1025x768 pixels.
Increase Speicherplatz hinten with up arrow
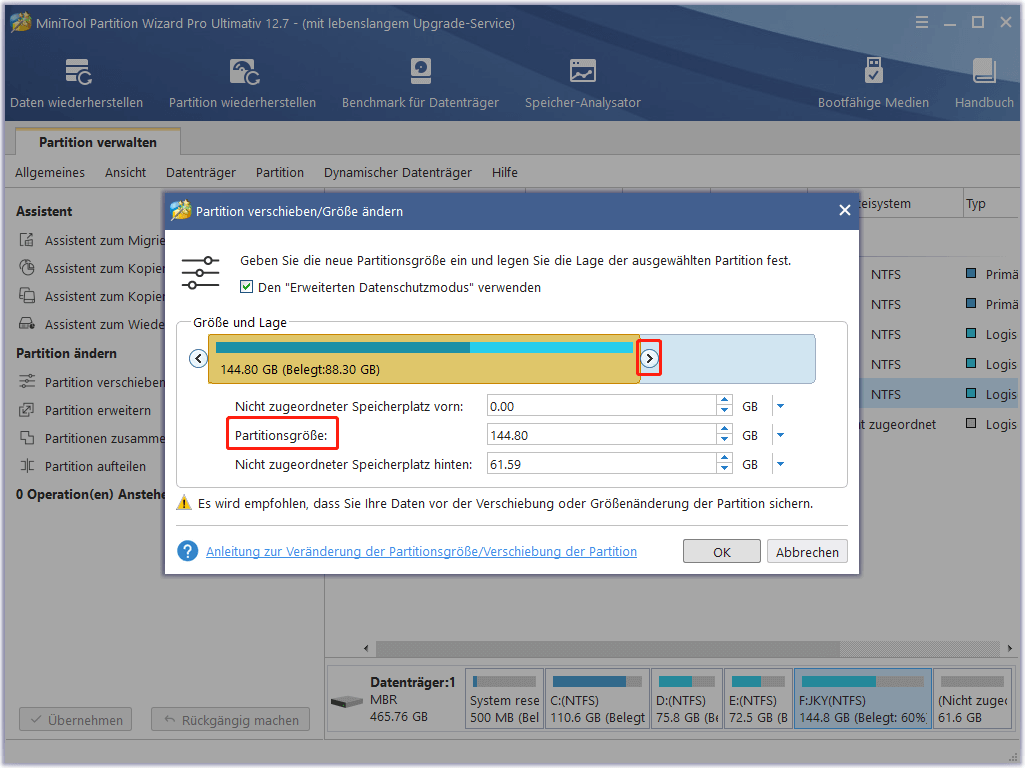[724, 458]
